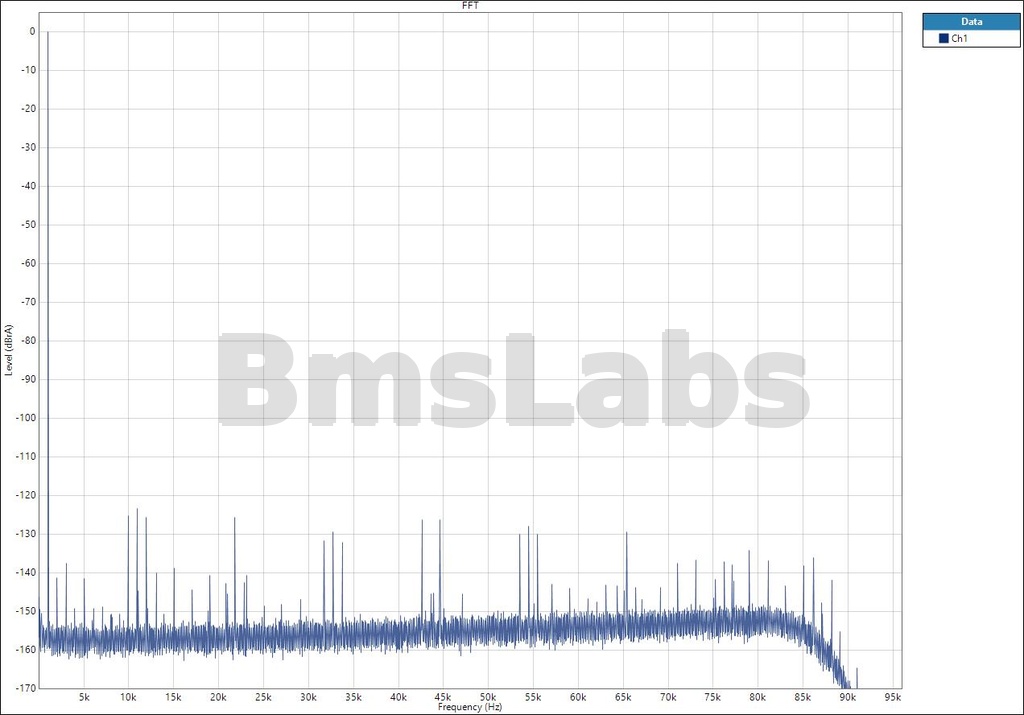Click the Ch1 blue color swatch in legend
Viewport: 1024px width, 715px height.
click(943, 39)
